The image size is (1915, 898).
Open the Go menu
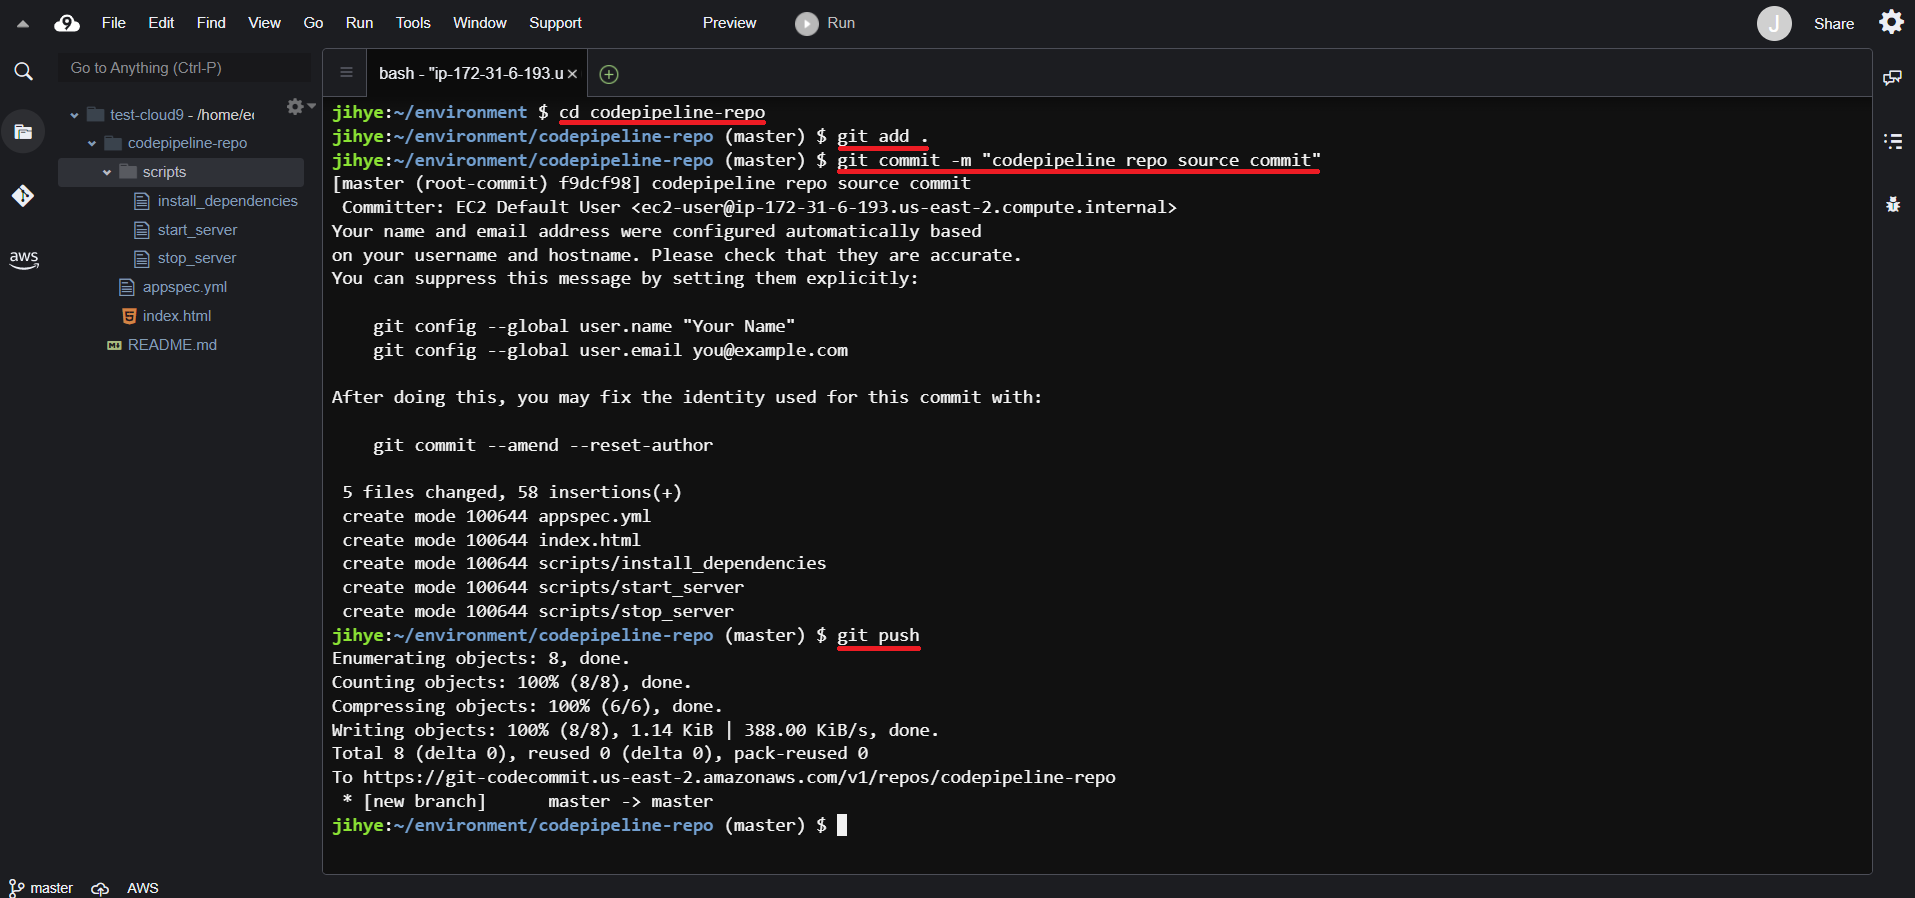(313, 23)
